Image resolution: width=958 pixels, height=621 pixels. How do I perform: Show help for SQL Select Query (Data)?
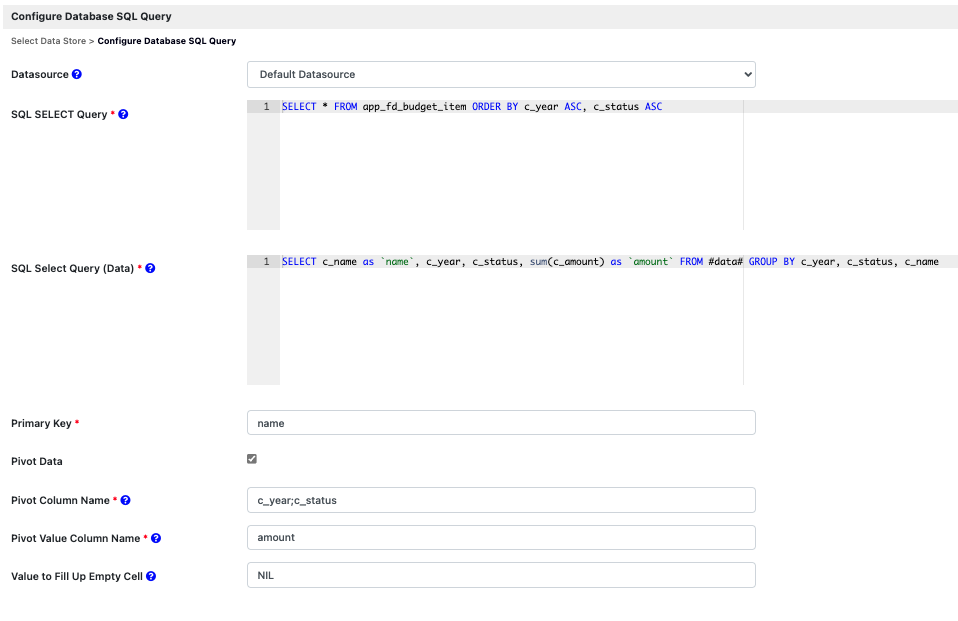pos(150,268)
